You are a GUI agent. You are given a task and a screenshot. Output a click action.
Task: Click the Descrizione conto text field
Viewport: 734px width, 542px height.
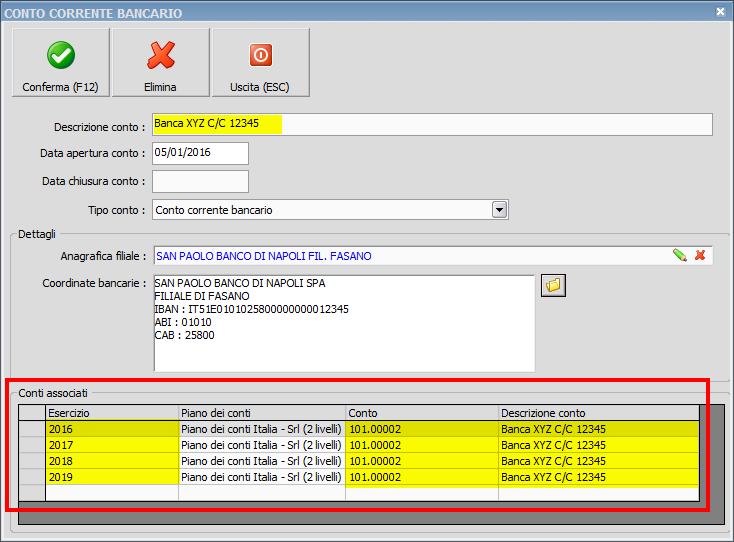tap(431, 124)
